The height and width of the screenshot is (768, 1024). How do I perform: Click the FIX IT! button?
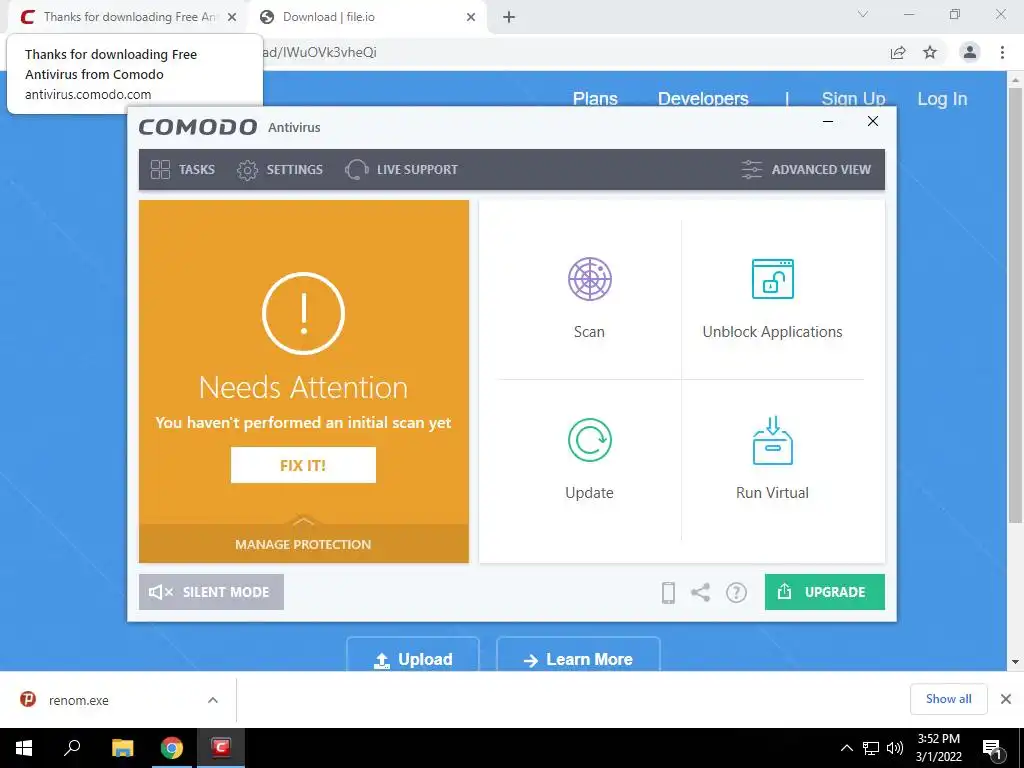click(x=303, y=465)
